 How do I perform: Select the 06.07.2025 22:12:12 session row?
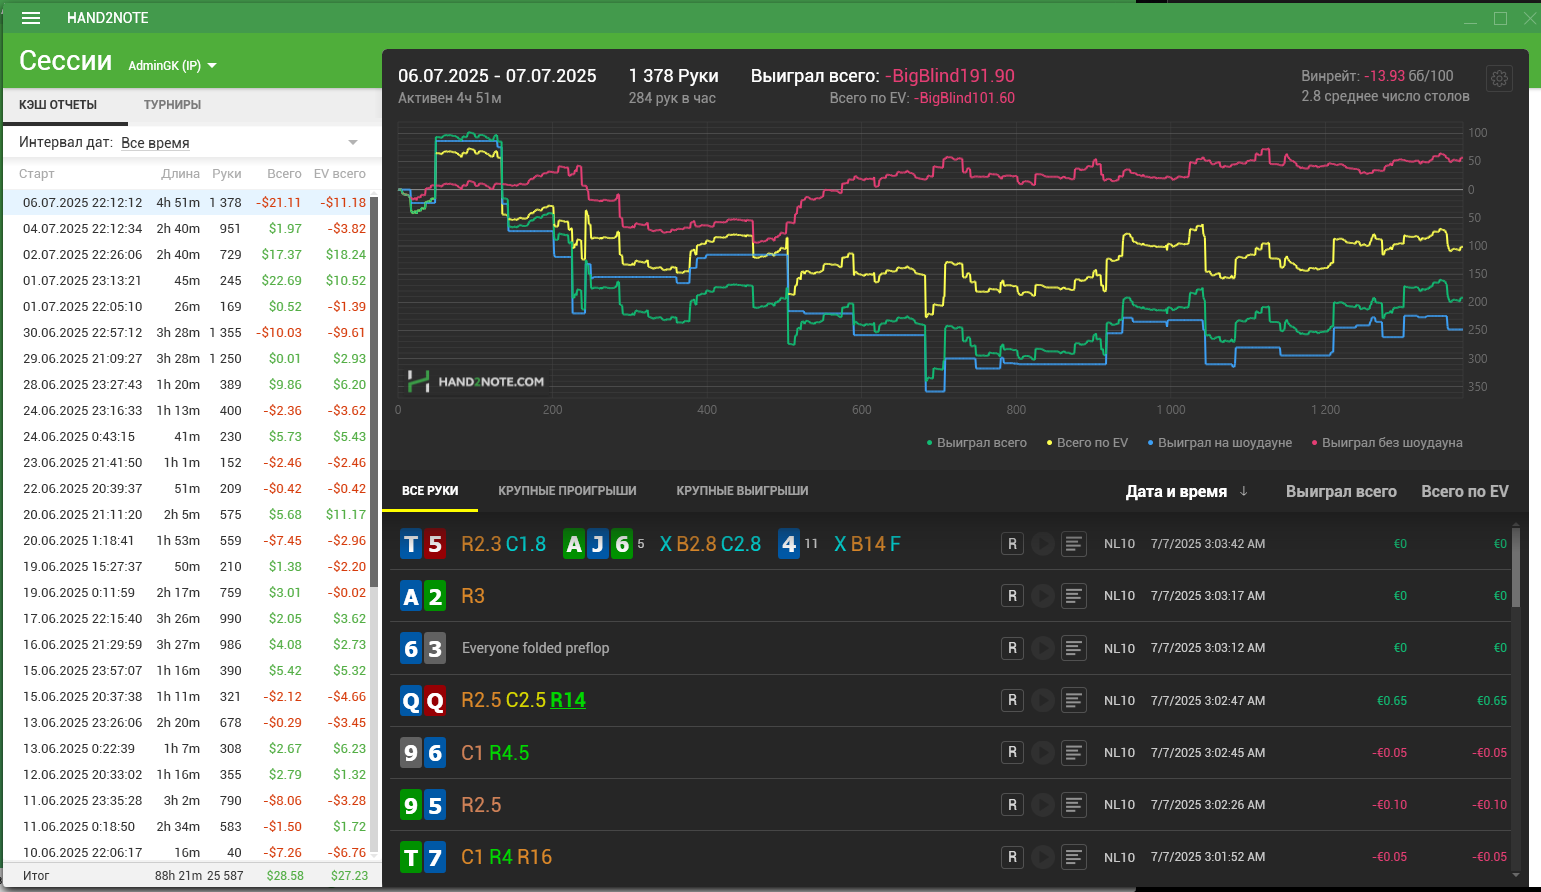(x=187, y=202)
